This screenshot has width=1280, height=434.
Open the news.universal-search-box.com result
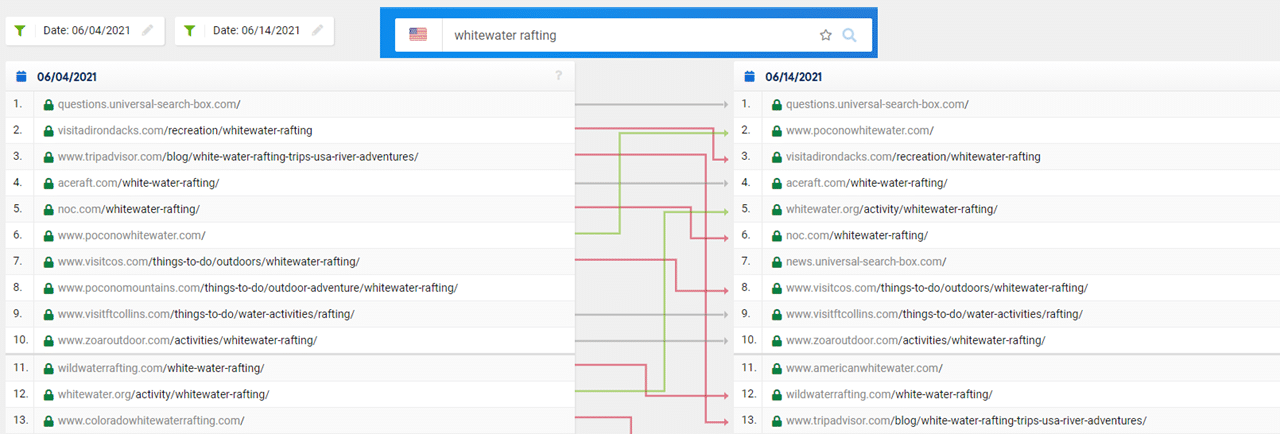pyautogui.click(x=865, y=261)
